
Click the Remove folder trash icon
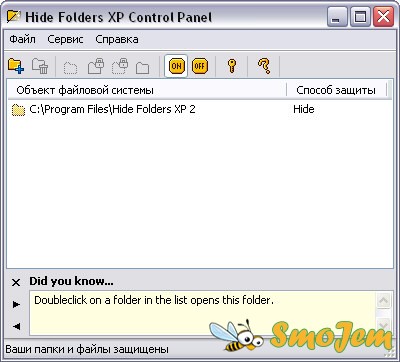click(40, 66)
